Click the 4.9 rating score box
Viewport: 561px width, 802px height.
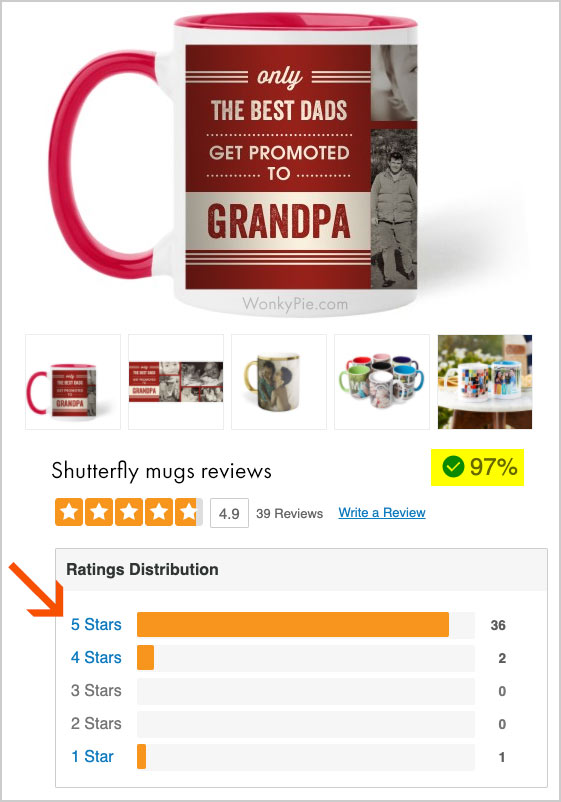(229, 513)
